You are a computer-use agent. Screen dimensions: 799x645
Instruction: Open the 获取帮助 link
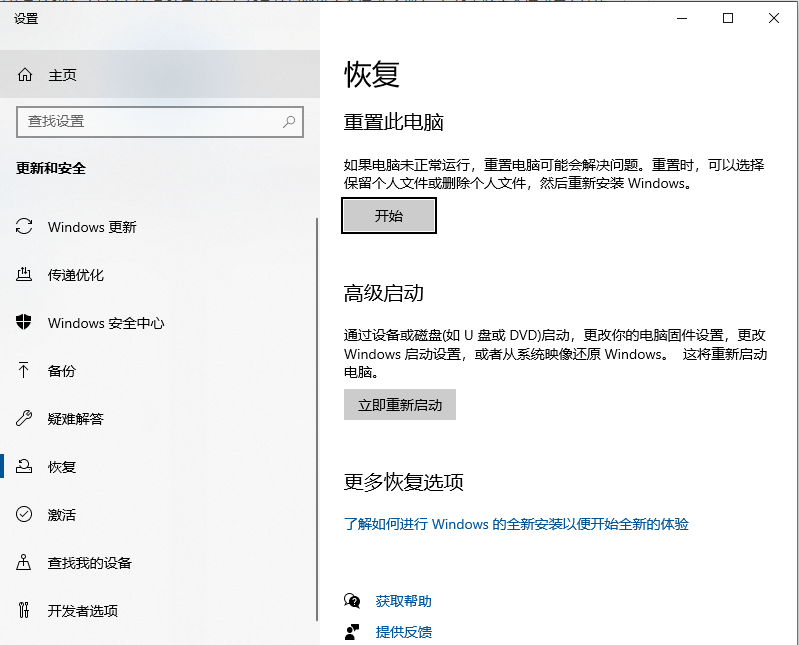[404, 601]
